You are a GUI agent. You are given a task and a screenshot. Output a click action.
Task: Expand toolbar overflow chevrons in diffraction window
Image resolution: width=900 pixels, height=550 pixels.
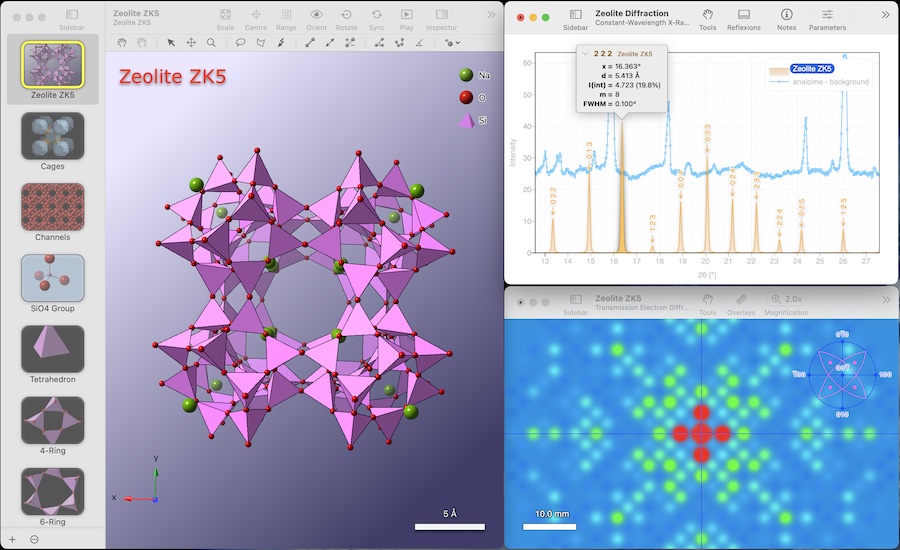click(x=886, y=15)
